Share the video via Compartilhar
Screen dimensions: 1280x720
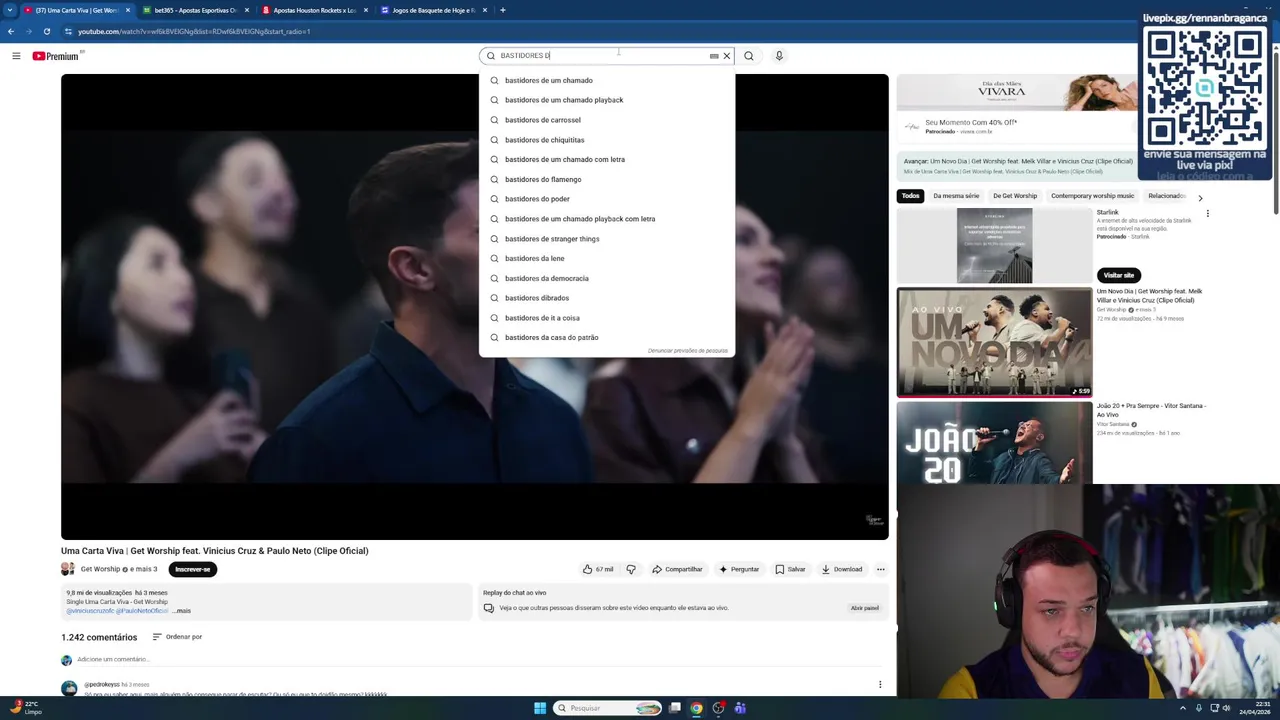coord(677,569)
